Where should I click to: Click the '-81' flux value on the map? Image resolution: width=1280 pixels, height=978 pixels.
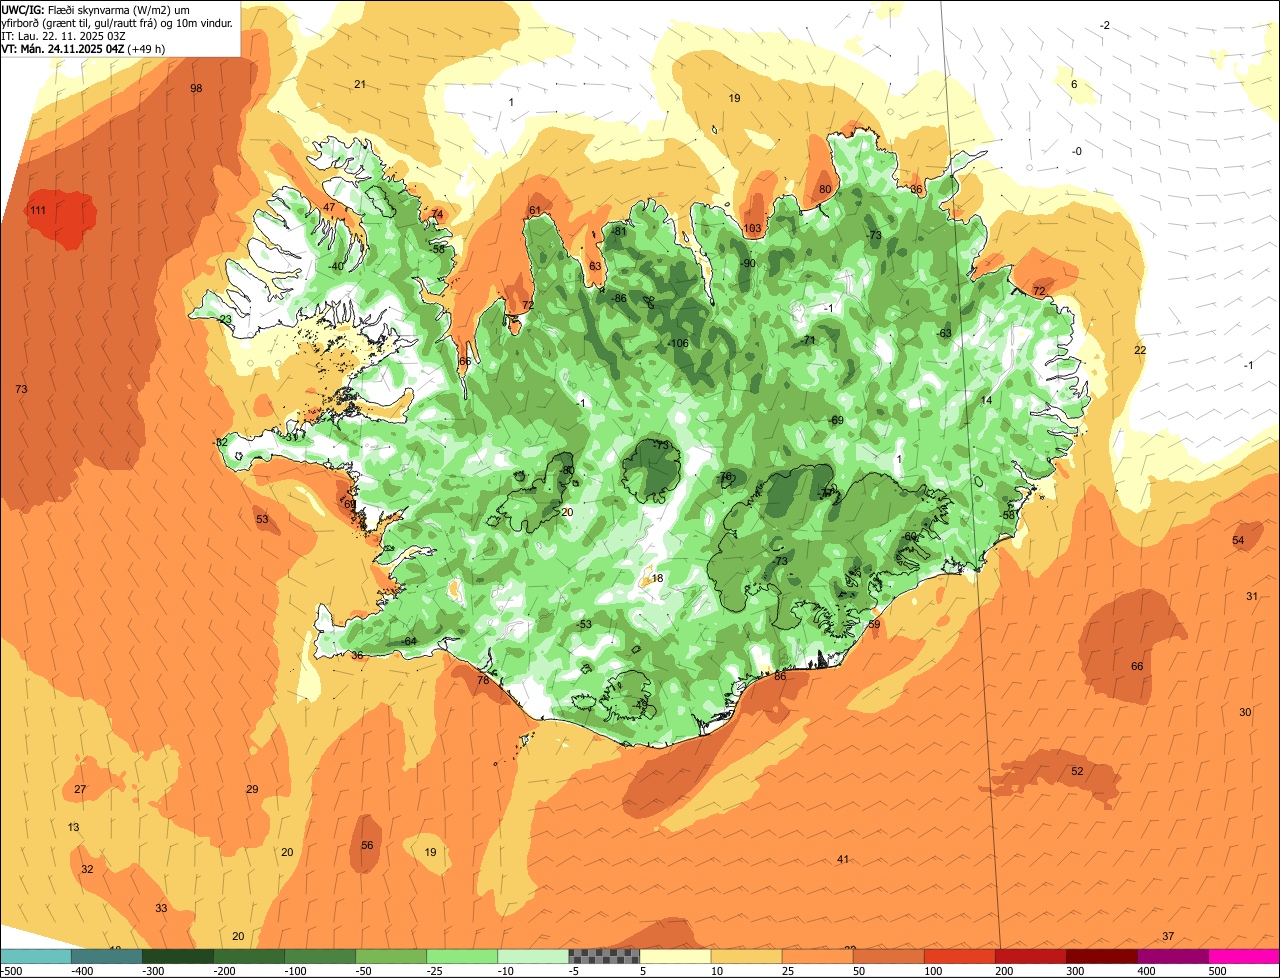(619, 231)
